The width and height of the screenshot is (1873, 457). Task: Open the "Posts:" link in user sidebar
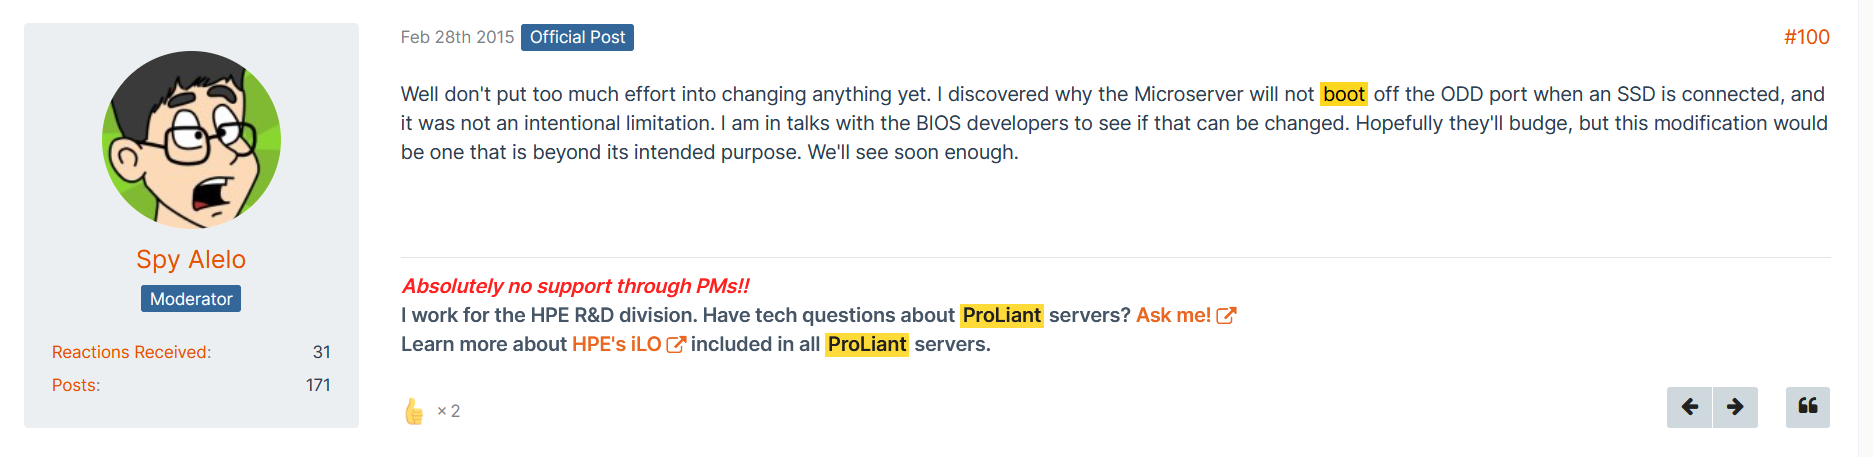pyautogui.click(x=76, y=385)
